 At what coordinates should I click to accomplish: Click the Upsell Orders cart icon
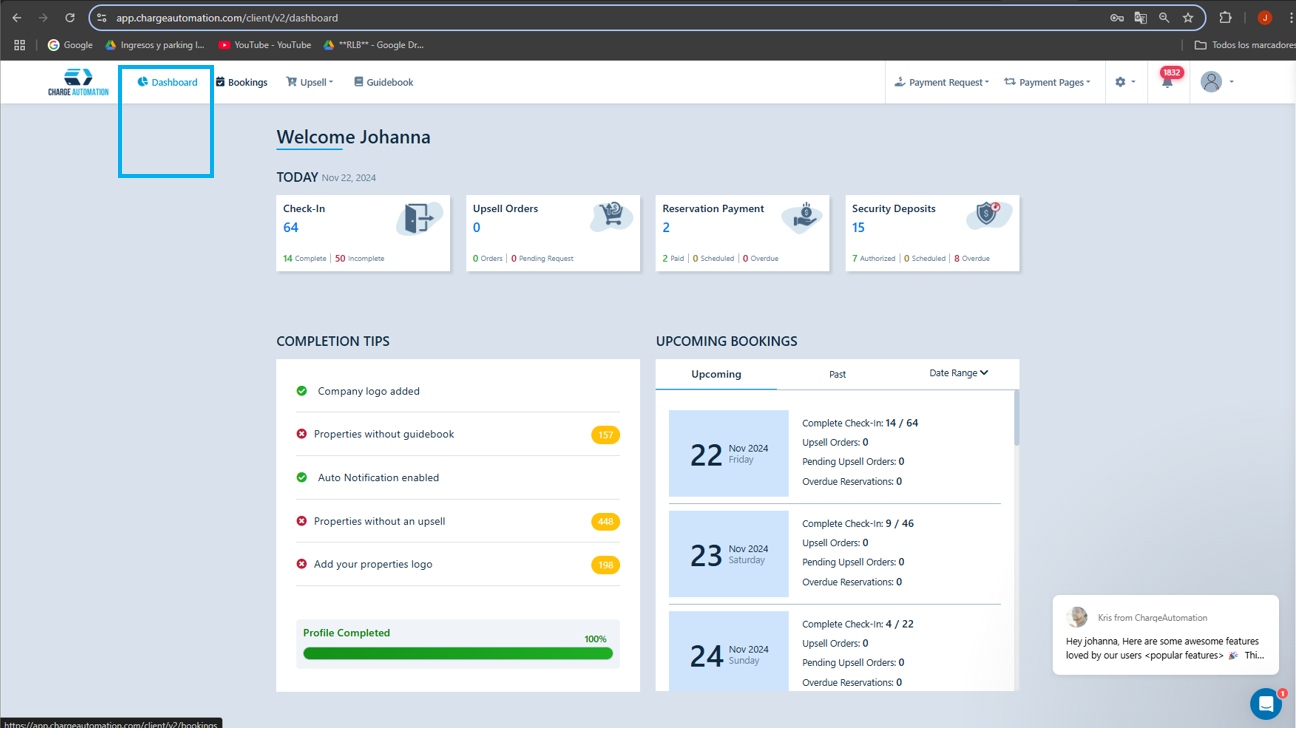tap(611, 216)
